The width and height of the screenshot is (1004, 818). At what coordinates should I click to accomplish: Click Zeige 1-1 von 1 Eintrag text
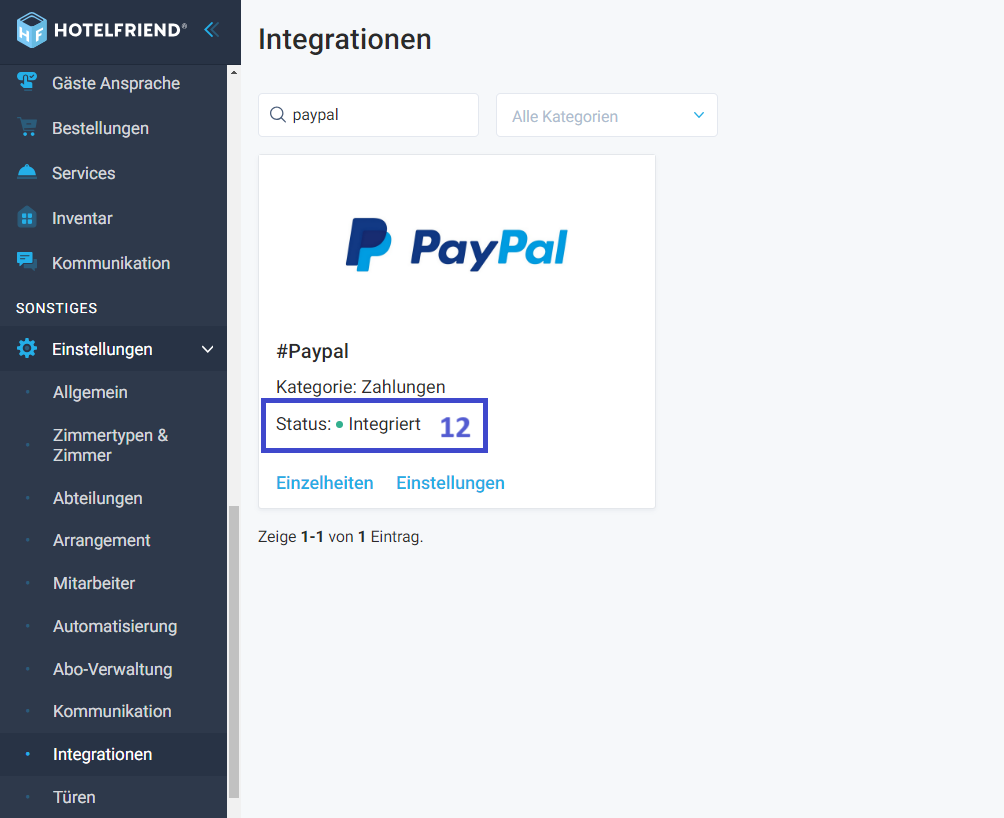click(341, 536)
